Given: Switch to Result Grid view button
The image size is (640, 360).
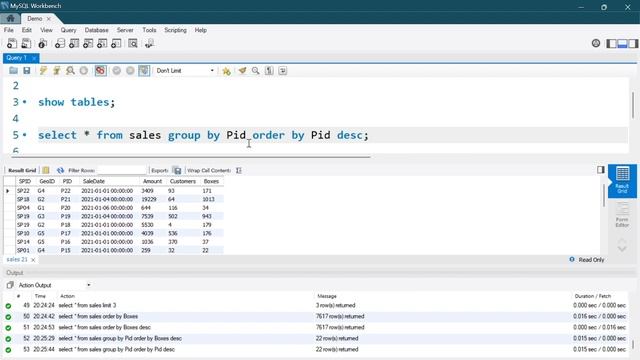Looking at the screenshot, I should tap(622, 180).
